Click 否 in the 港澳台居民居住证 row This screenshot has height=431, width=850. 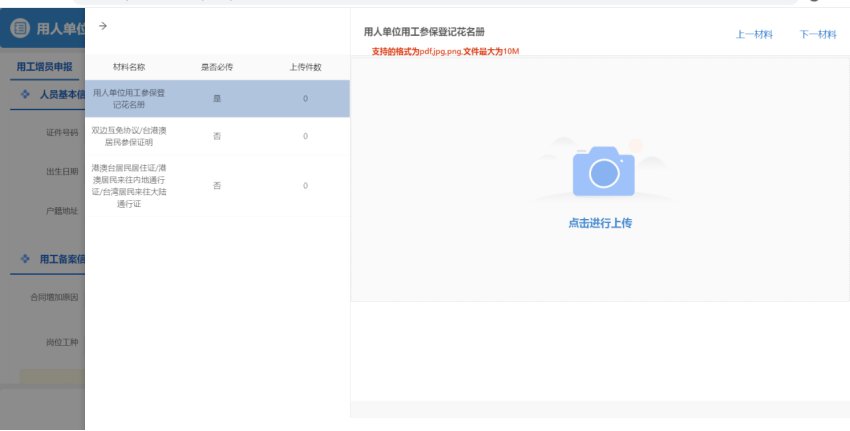(217, 185)
